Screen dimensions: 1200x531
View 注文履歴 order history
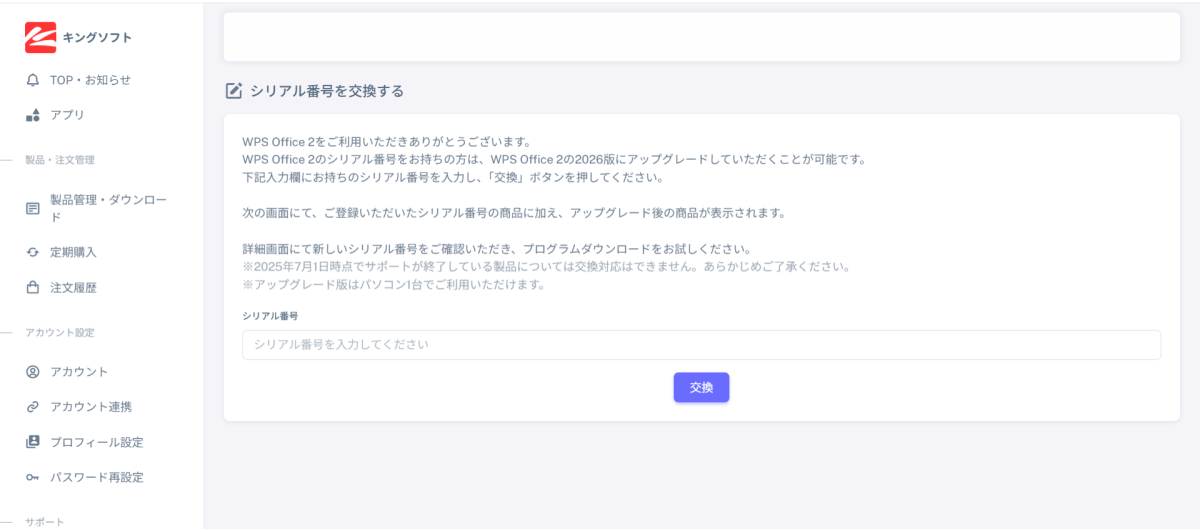click(73, 287)
